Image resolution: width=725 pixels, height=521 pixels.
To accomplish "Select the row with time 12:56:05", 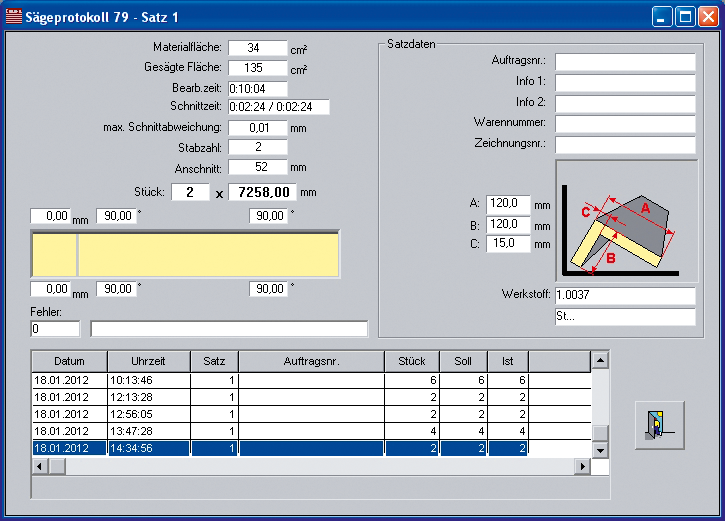I will (x=312, y=414).
